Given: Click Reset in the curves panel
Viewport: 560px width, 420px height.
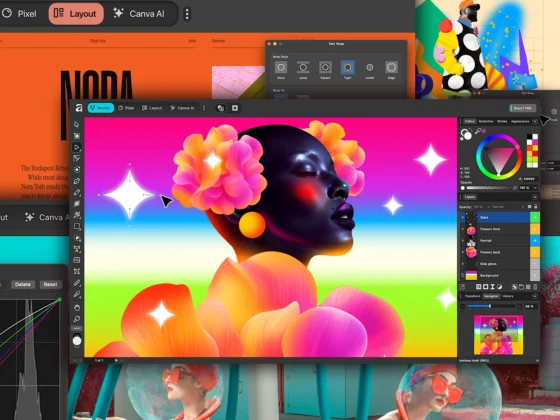Looking at the screenshot, I should tap(50, 284).
